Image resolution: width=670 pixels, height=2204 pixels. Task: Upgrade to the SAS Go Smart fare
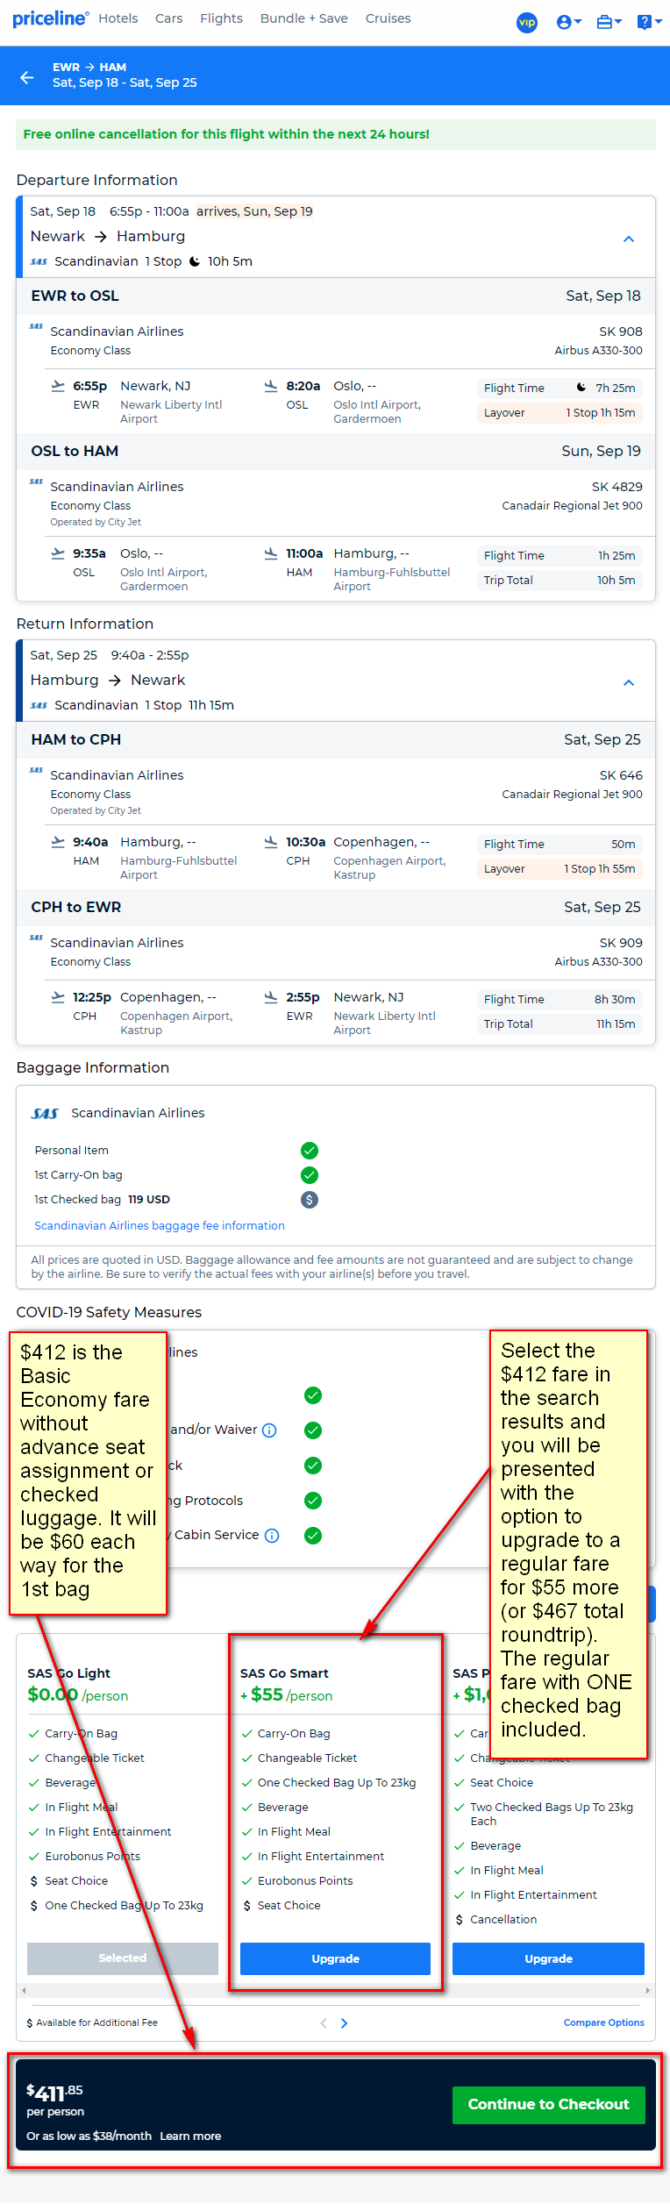click(335, 1959)
